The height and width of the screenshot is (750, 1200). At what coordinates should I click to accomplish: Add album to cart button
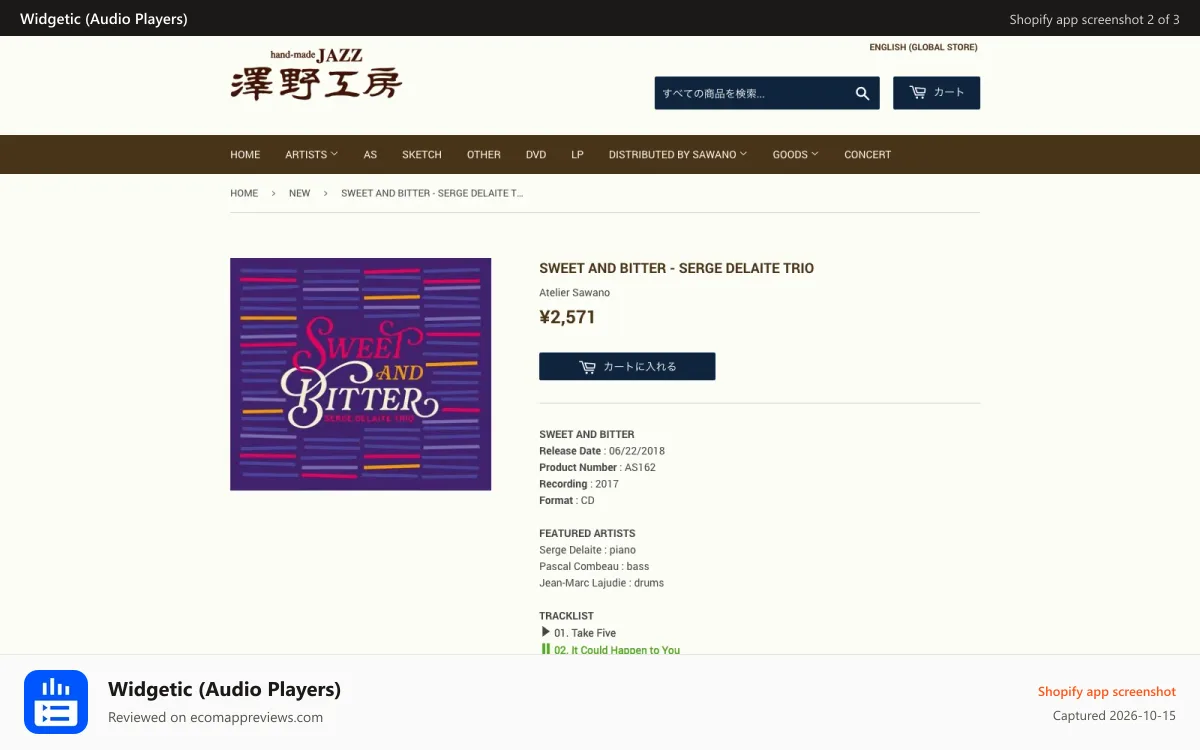pyautogui.click(x=627, y=366)
